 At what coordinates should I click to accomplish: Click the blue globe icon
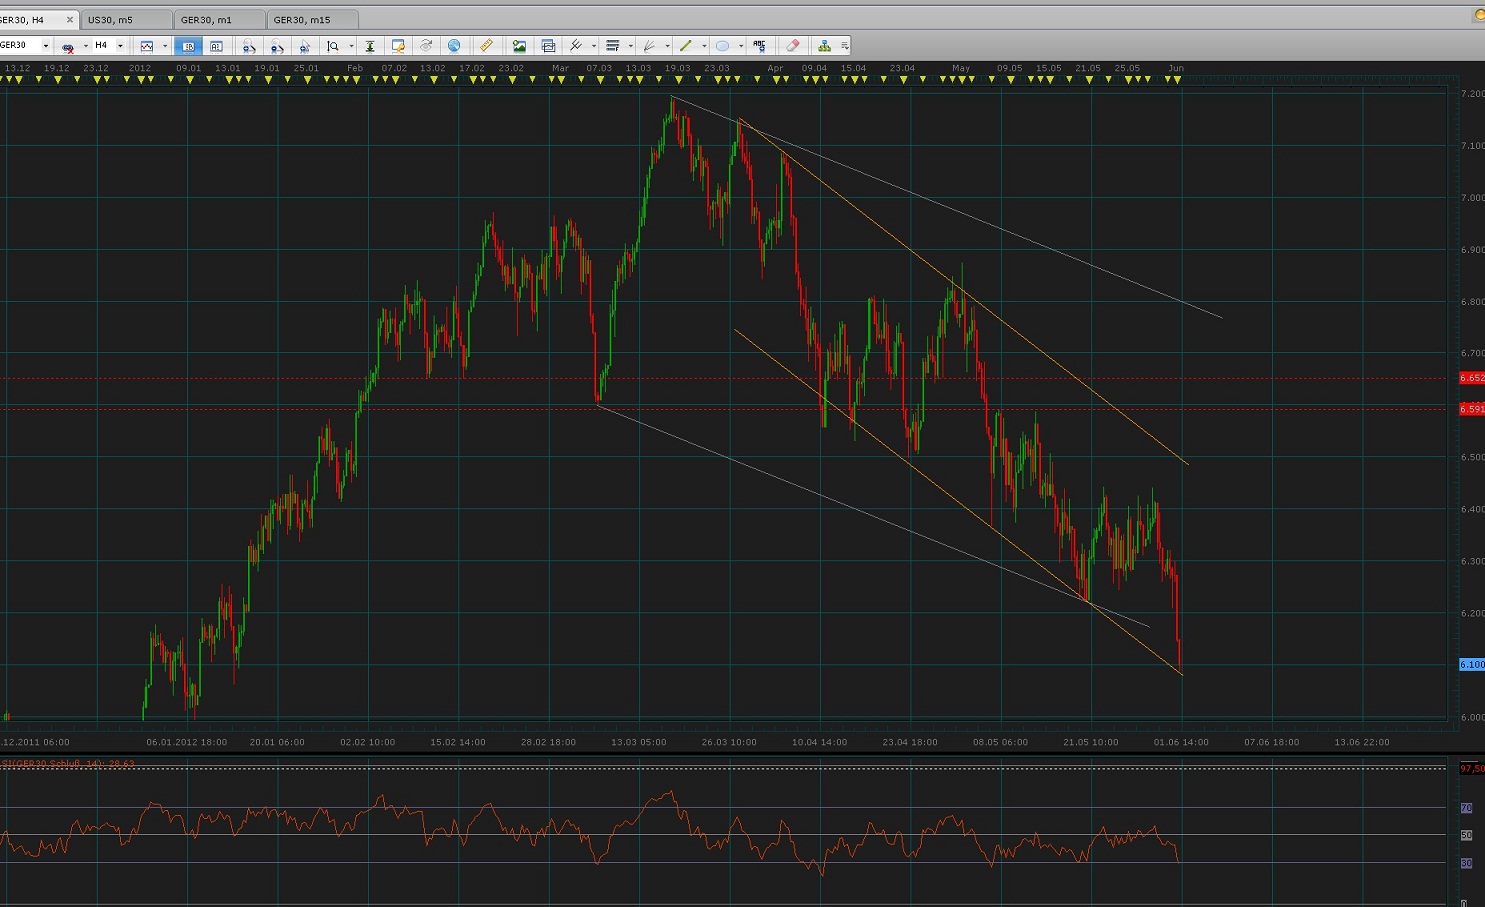point(454,46)
